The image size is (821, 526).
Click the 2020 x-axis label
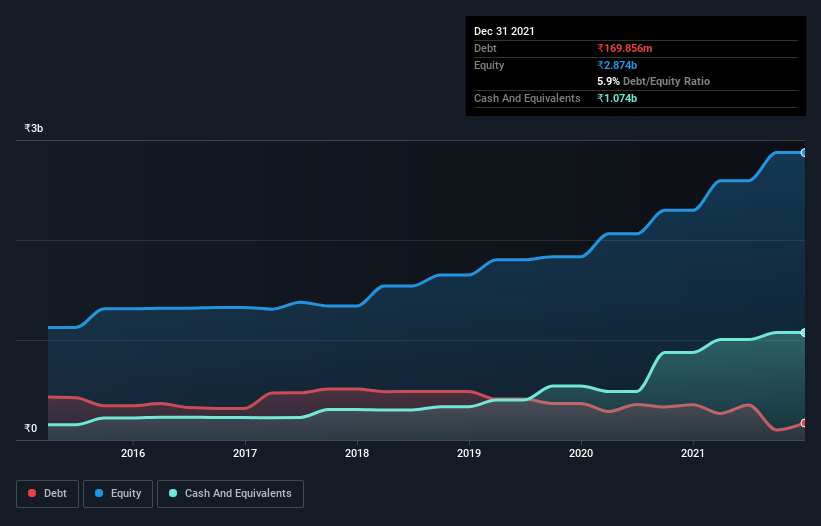[x=581, y=453]
